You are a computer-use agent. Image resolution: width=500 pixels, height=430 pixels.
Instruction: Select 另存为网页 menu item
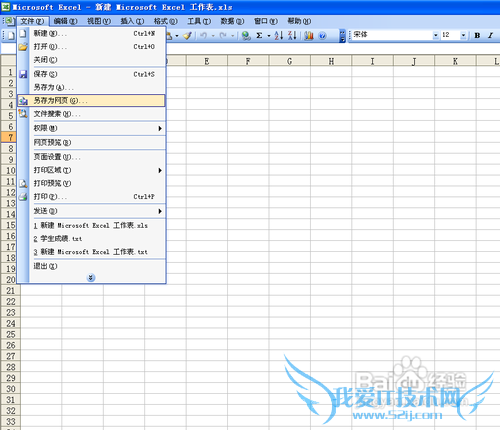coord(91,101)
